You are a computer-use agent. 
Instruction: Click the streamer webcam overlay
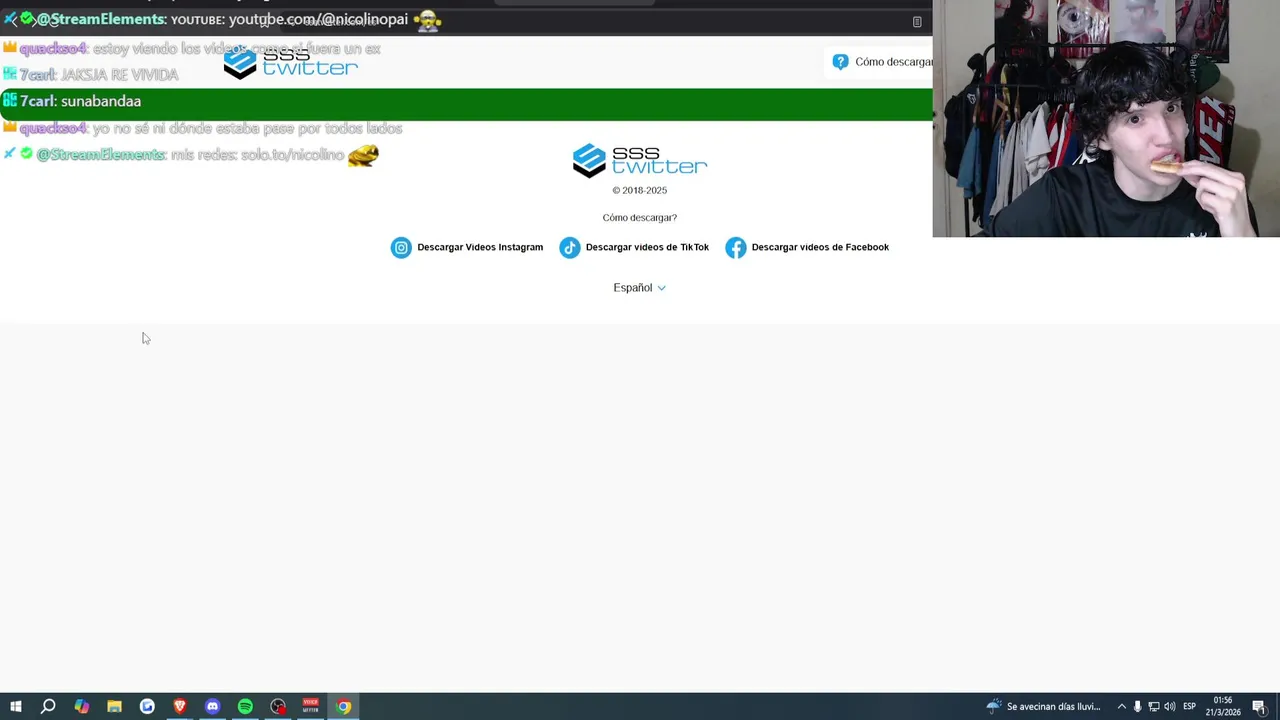(1106, 118)
